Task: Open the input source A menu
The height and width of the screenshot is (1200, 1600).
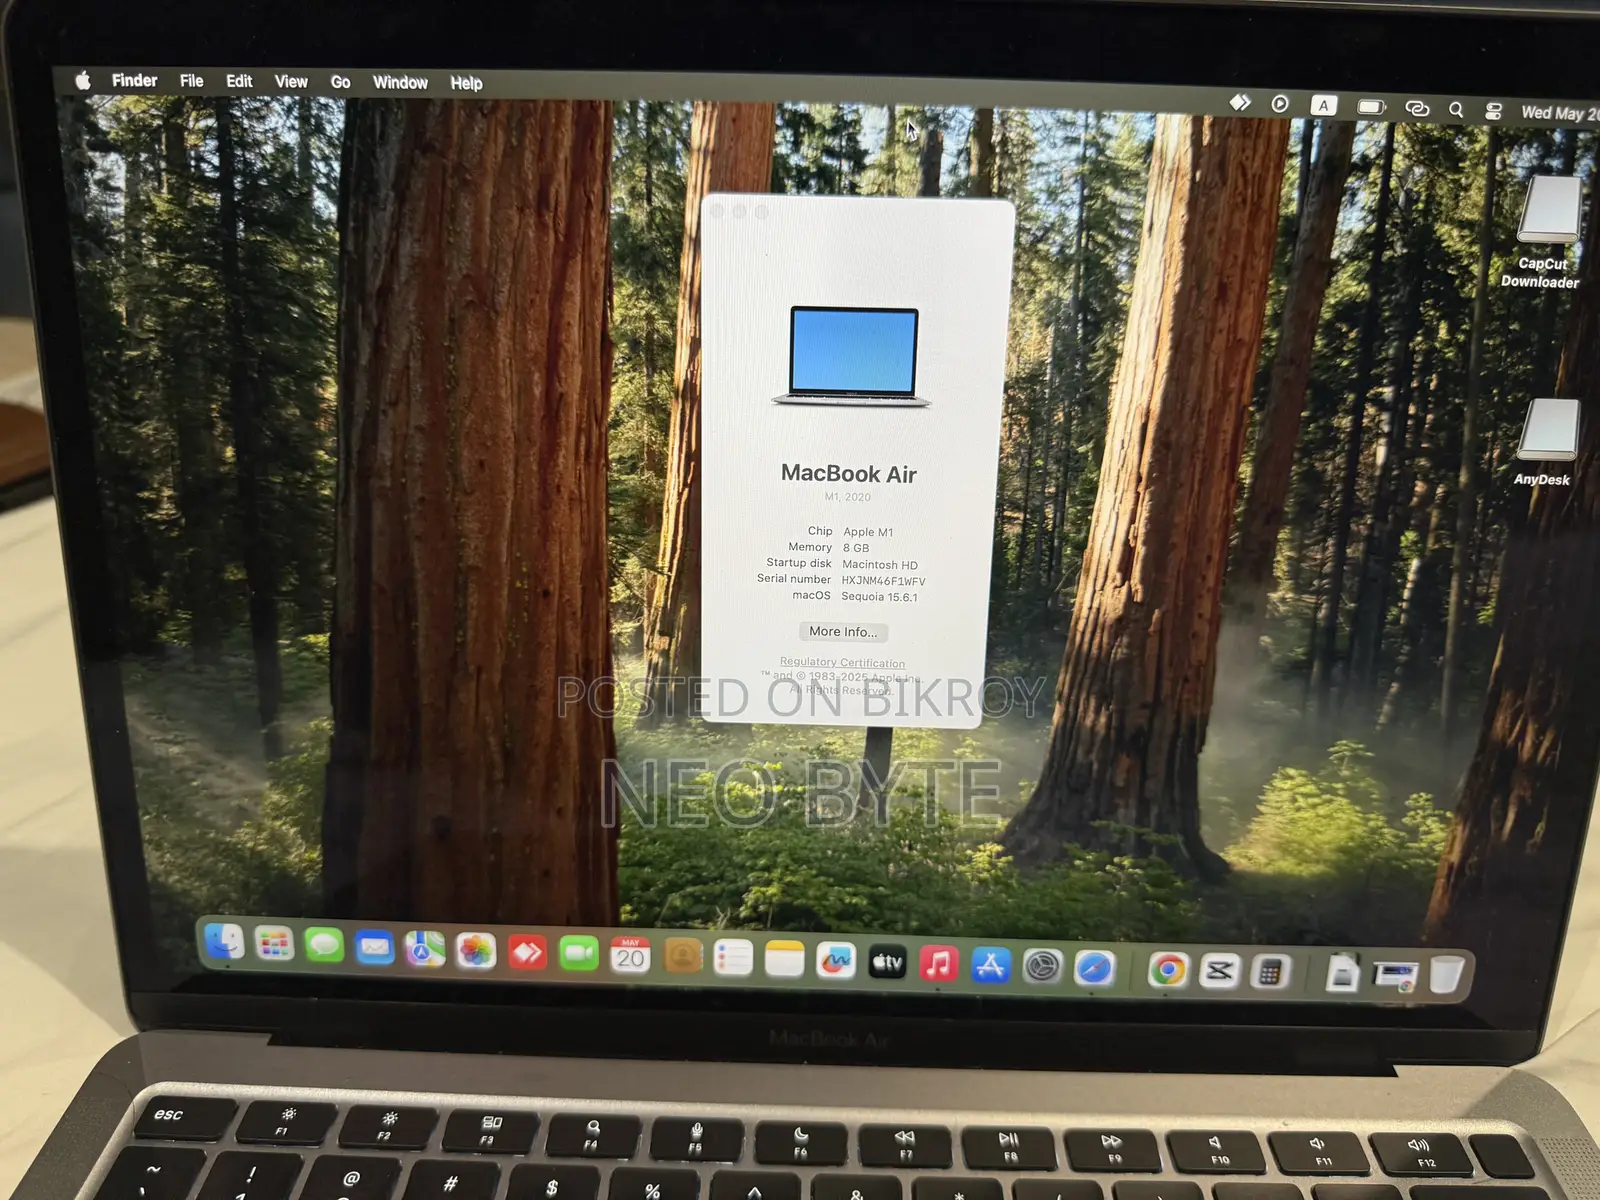Action: [x=1323, y=105]
